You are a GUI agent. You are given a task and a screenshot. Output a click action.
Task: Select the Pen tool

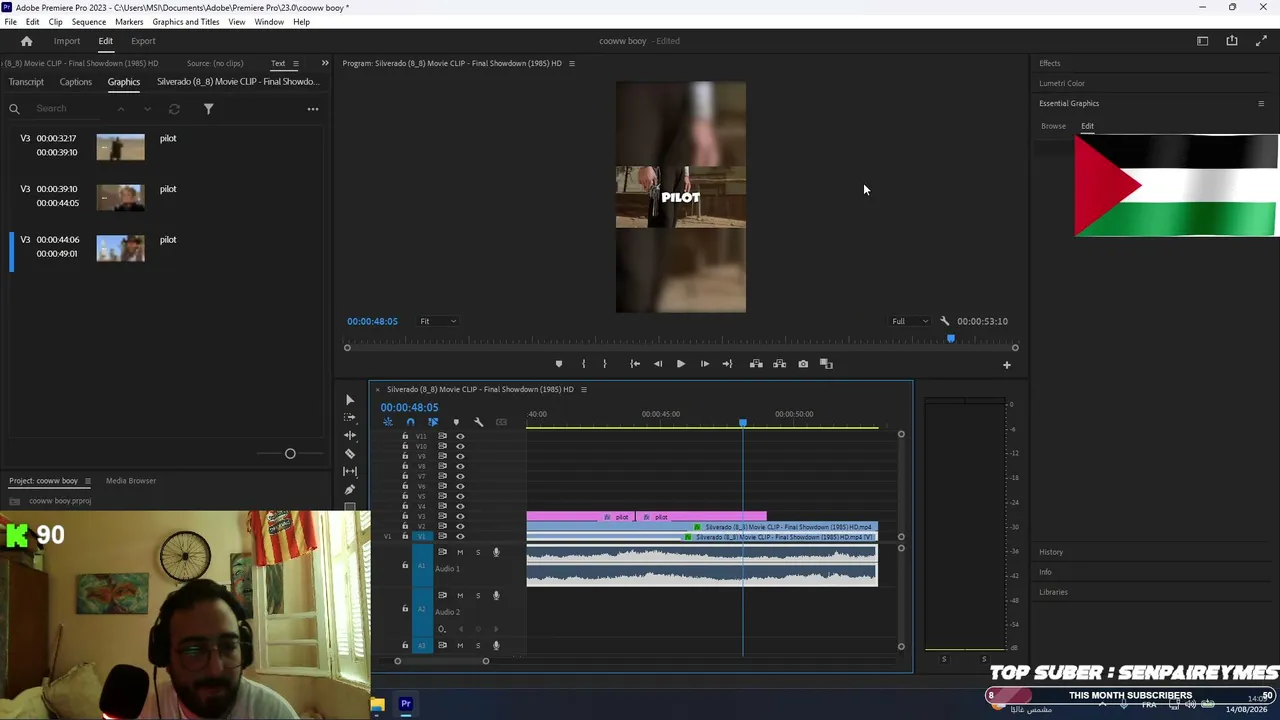point(349,489)
